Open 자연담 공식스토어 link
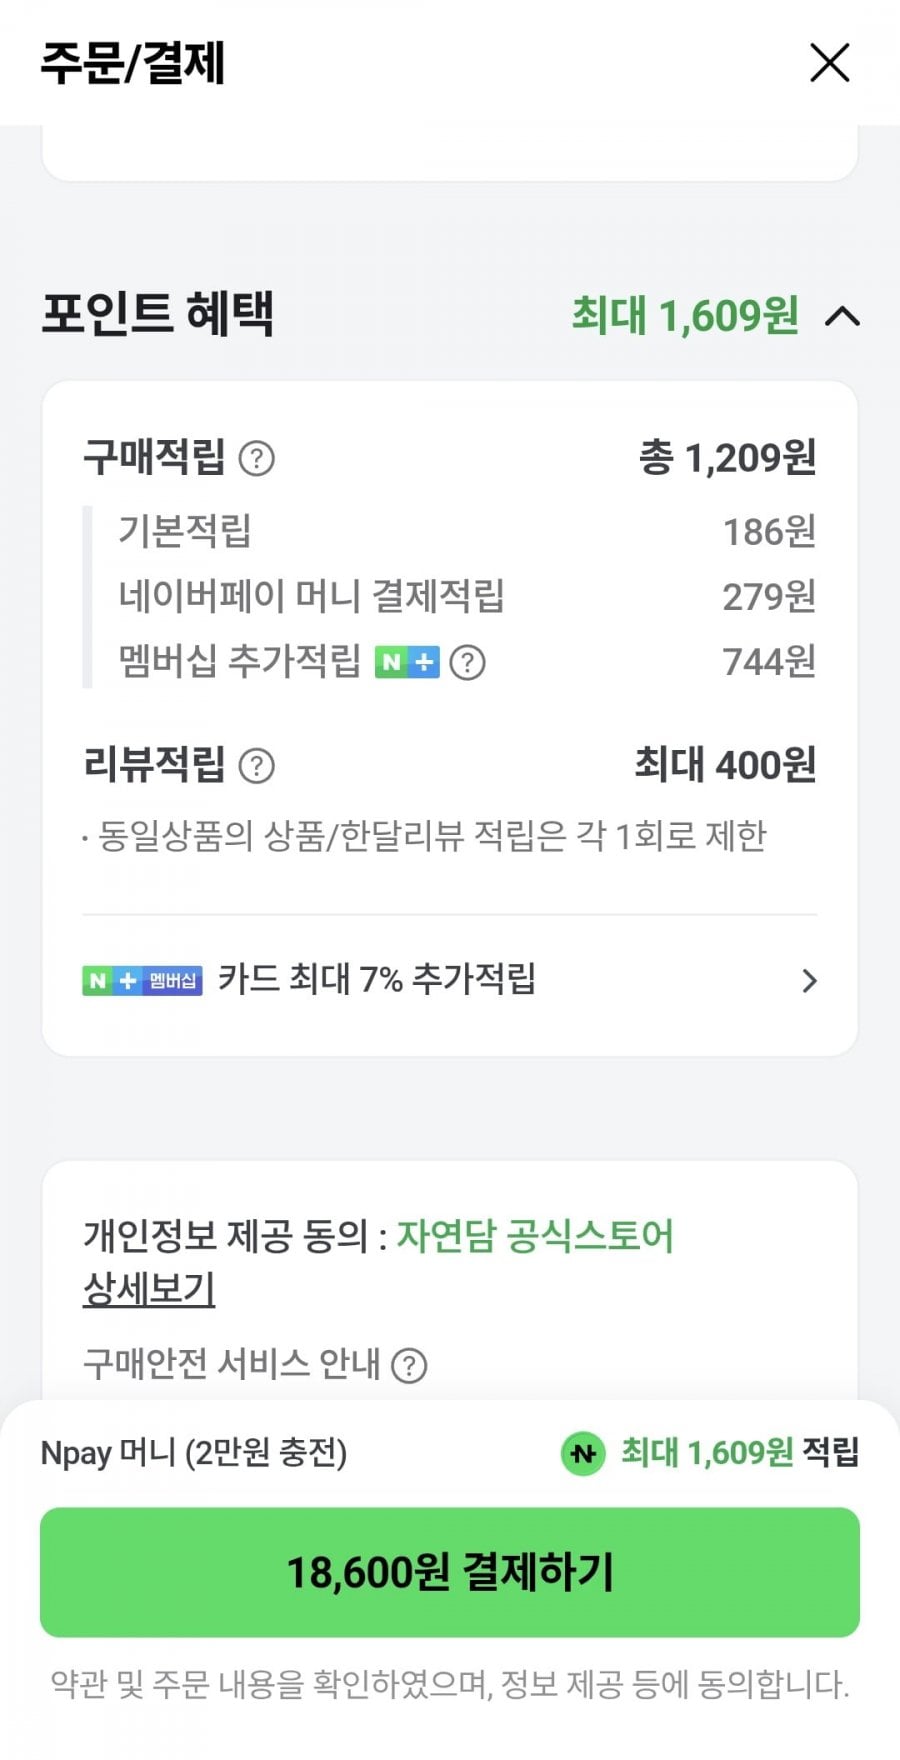 [535, 1237]
